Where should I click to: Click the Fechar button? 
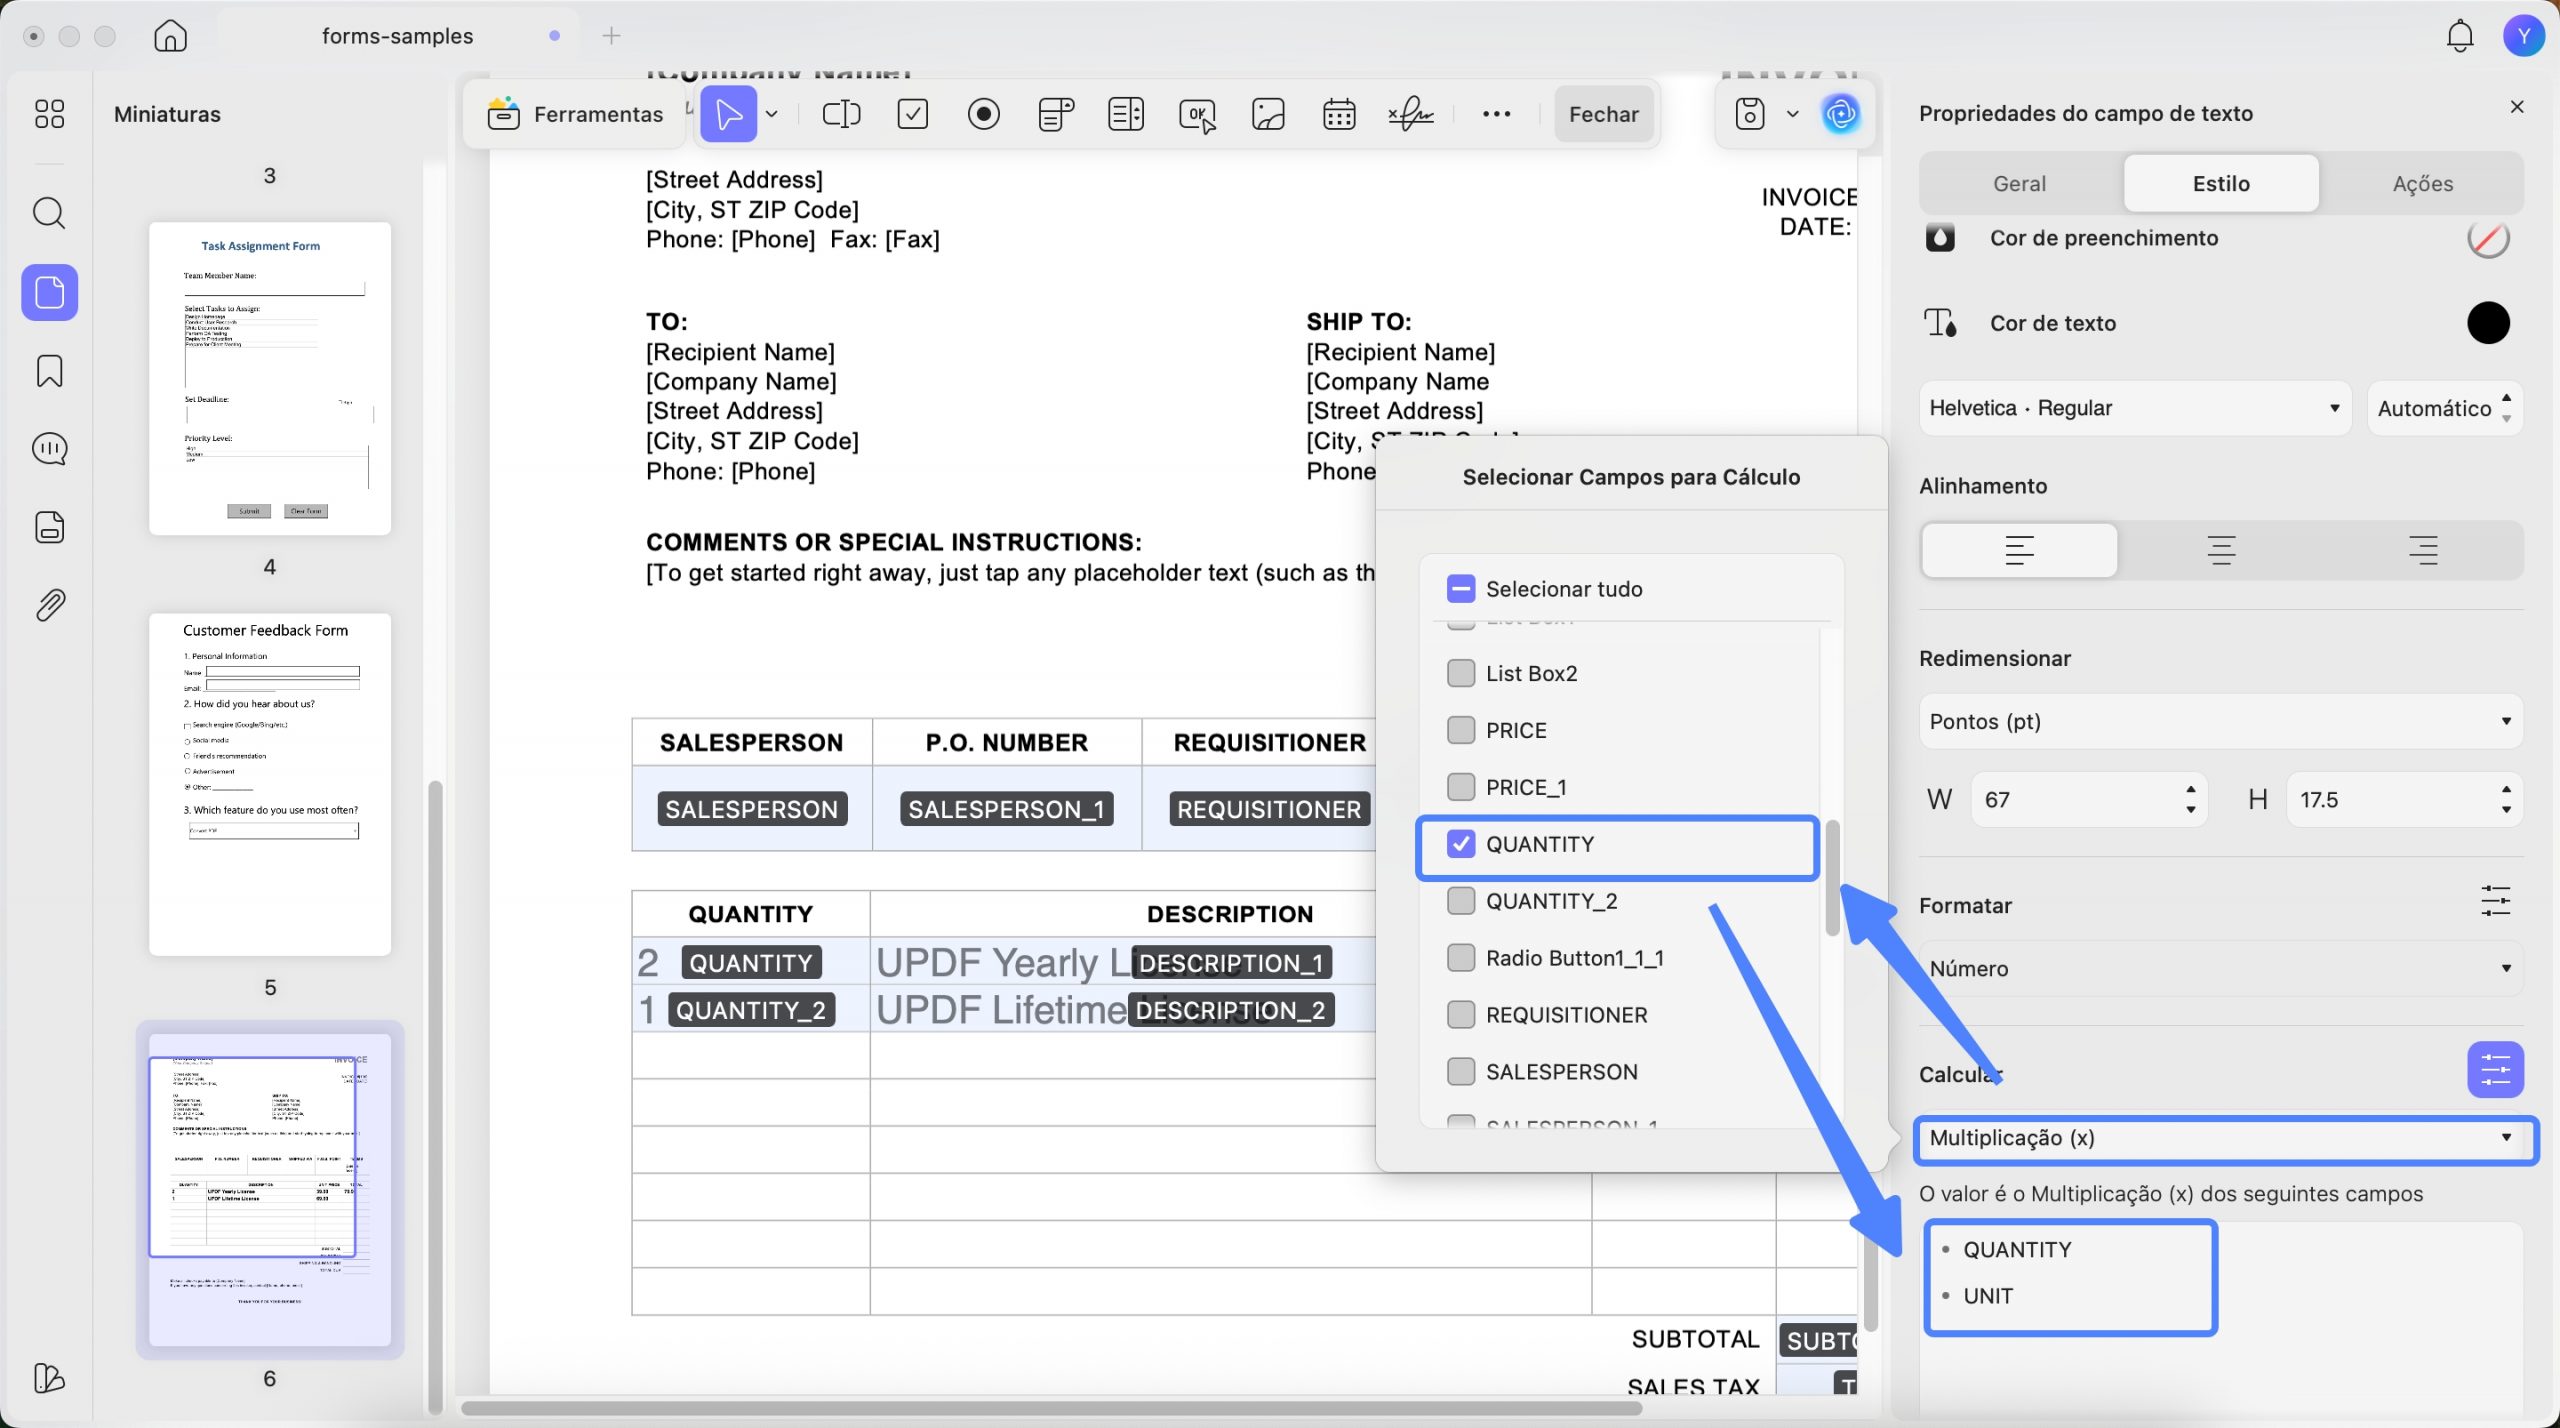(1603, 114)
